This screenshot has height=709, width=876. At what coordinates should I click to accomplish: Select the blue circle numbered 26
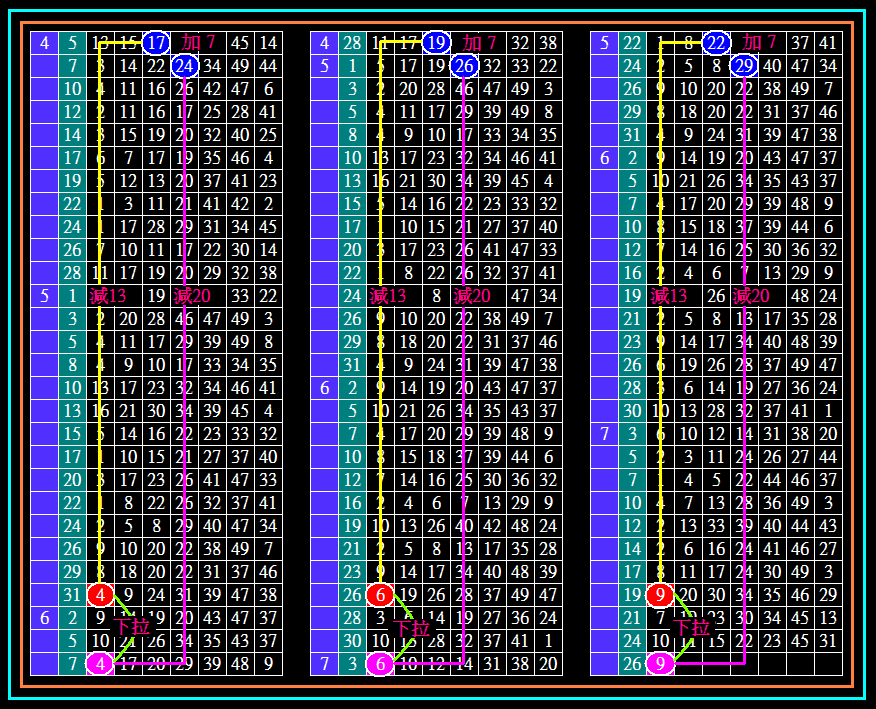point(464,66)
